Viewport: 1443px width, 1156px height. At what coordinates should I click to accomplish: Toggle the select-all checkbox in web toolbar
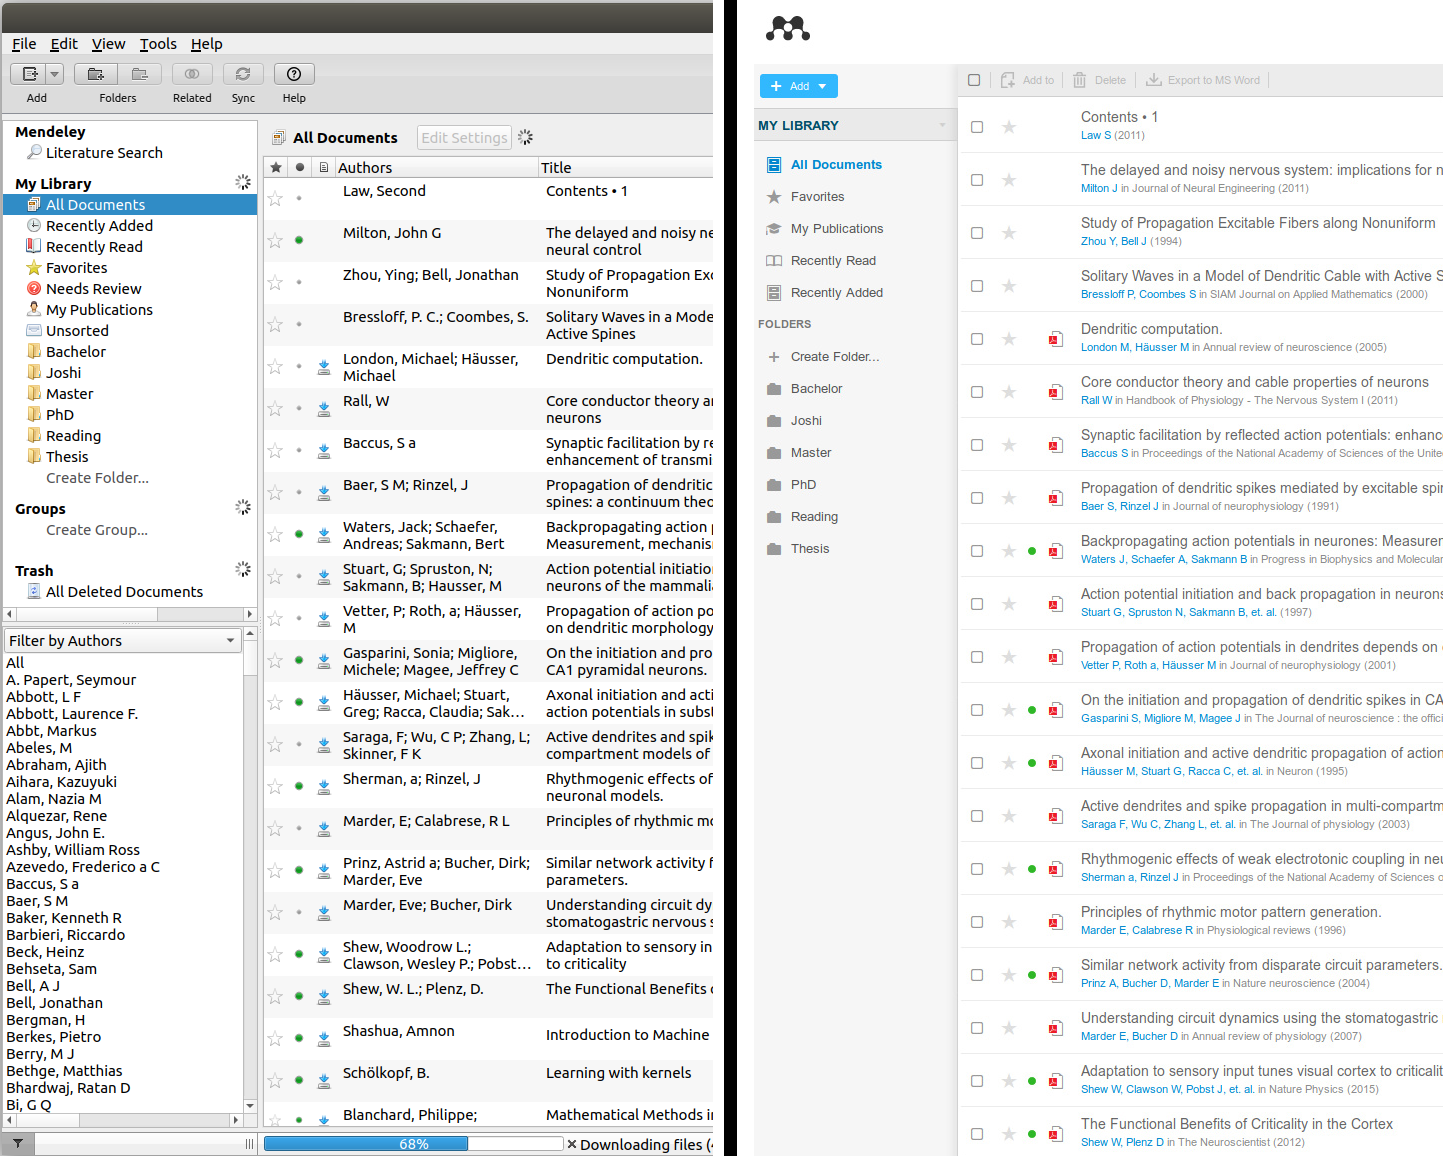[x=974, y=80]
